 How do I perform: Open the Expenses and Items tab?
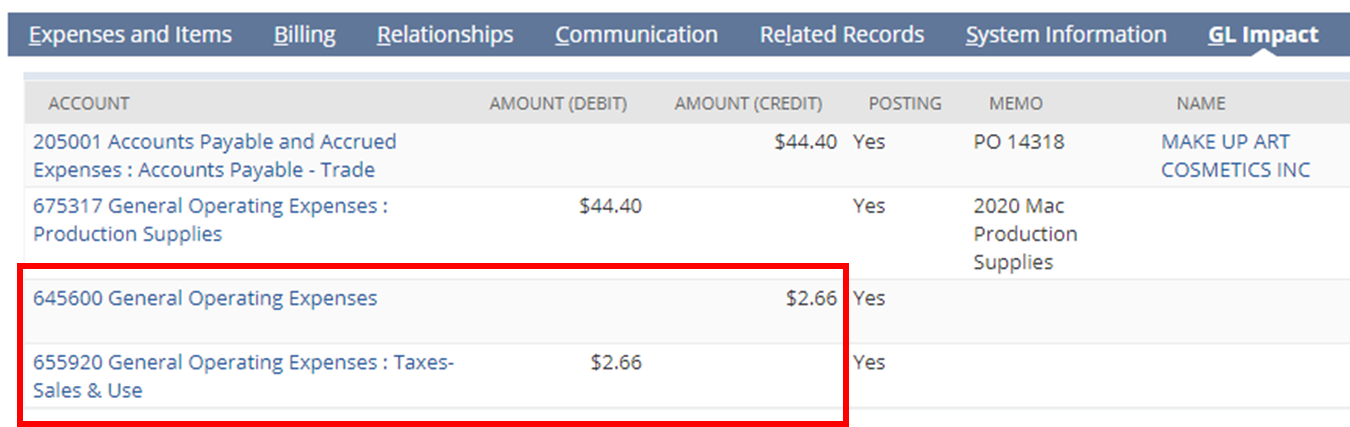coord(130,35)
